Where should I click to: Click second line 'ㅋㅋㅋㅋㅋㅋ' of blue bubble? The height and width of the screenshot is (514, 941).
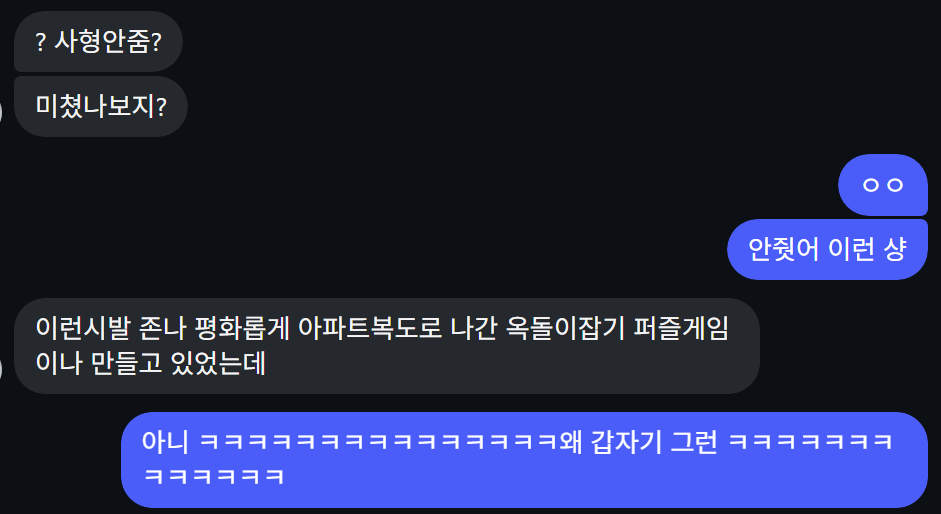coord(214,477)
